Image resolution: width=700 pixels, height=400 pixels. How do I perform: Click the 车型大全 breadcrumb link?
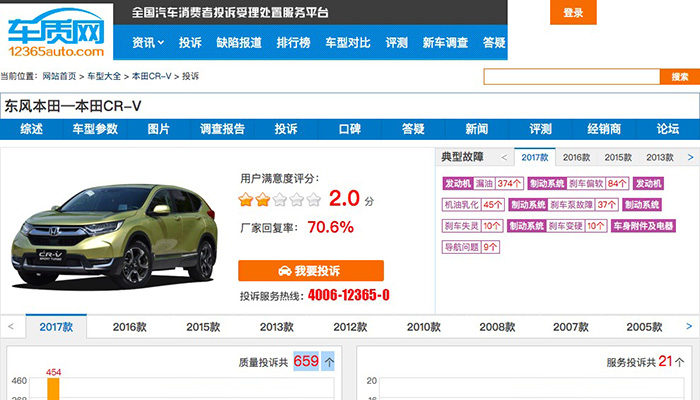(104, 76)
